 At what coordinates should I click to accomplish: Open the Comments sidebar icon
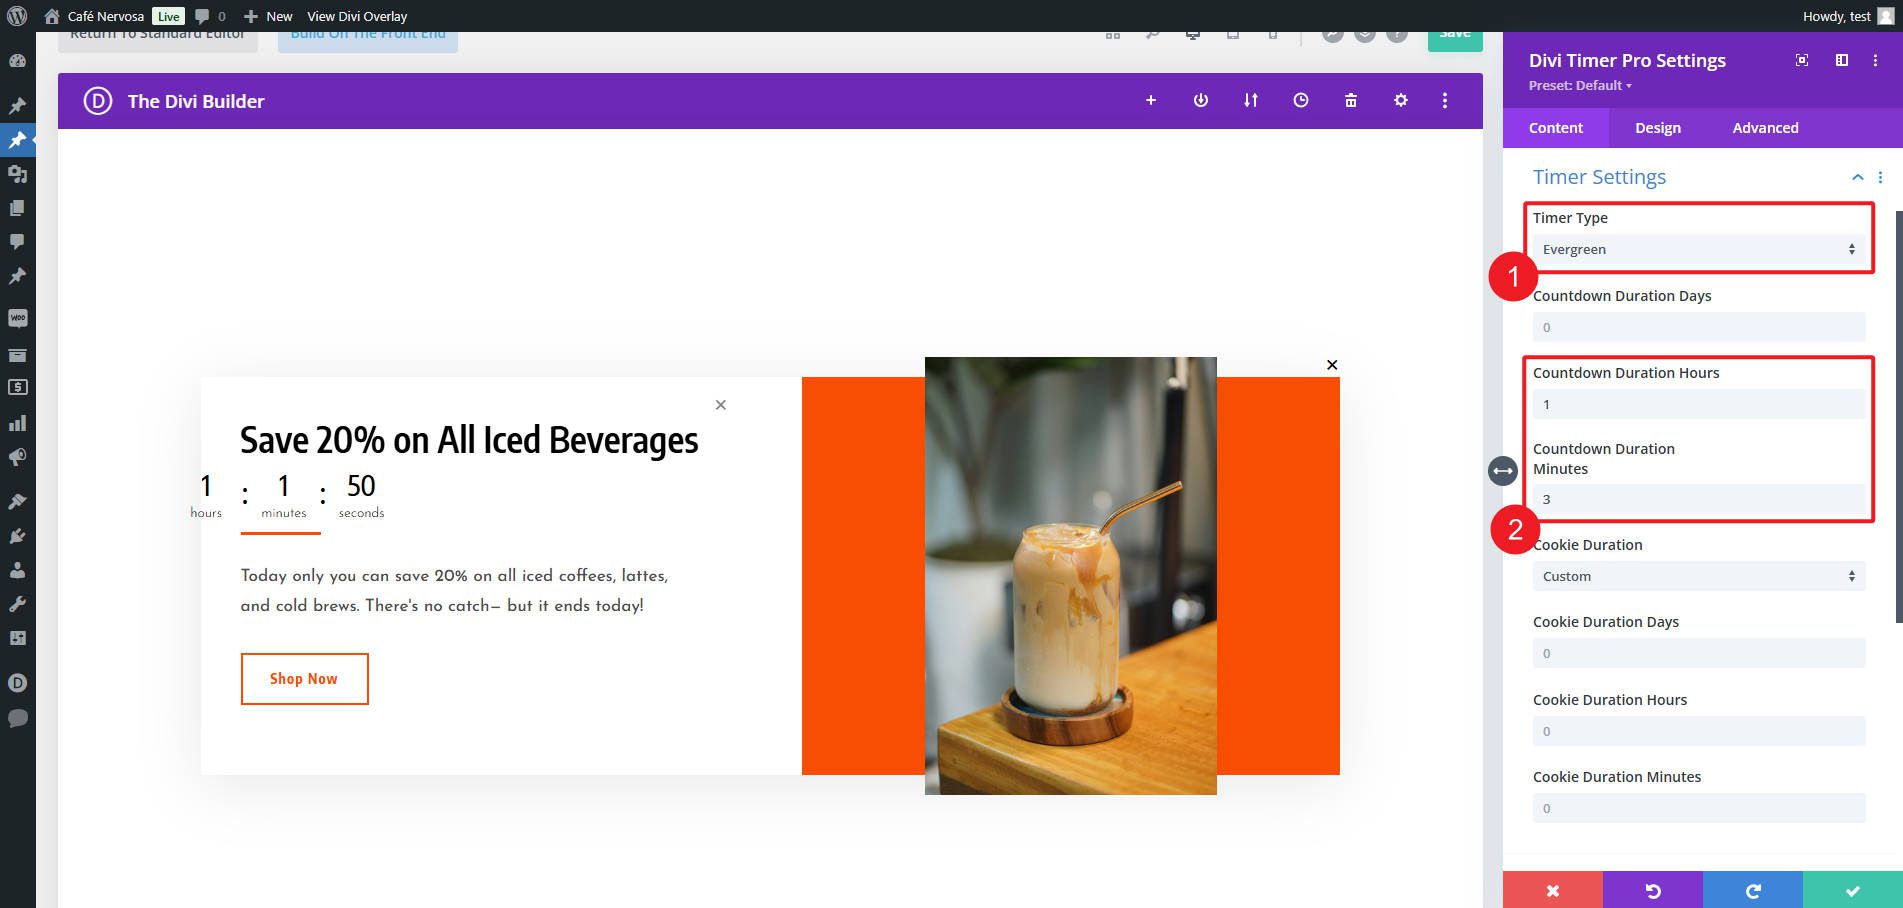(x=17, y=242)
